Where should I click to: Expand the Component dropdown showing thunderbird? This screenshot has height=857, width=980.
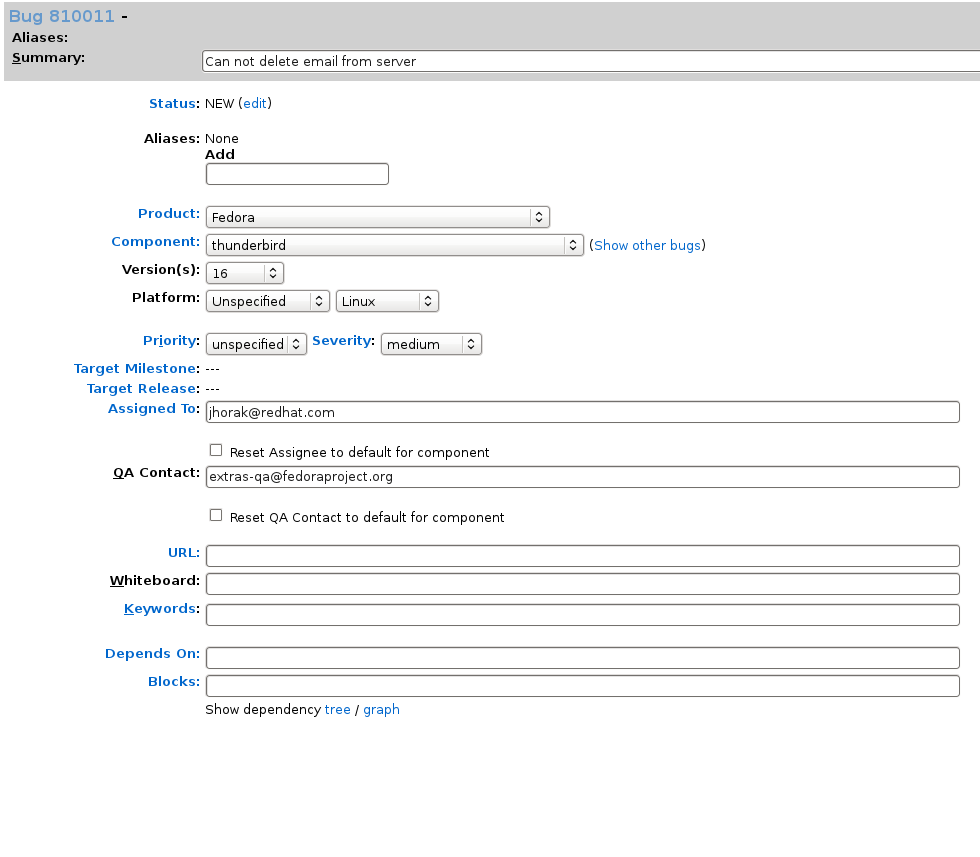tap(394, 245)
